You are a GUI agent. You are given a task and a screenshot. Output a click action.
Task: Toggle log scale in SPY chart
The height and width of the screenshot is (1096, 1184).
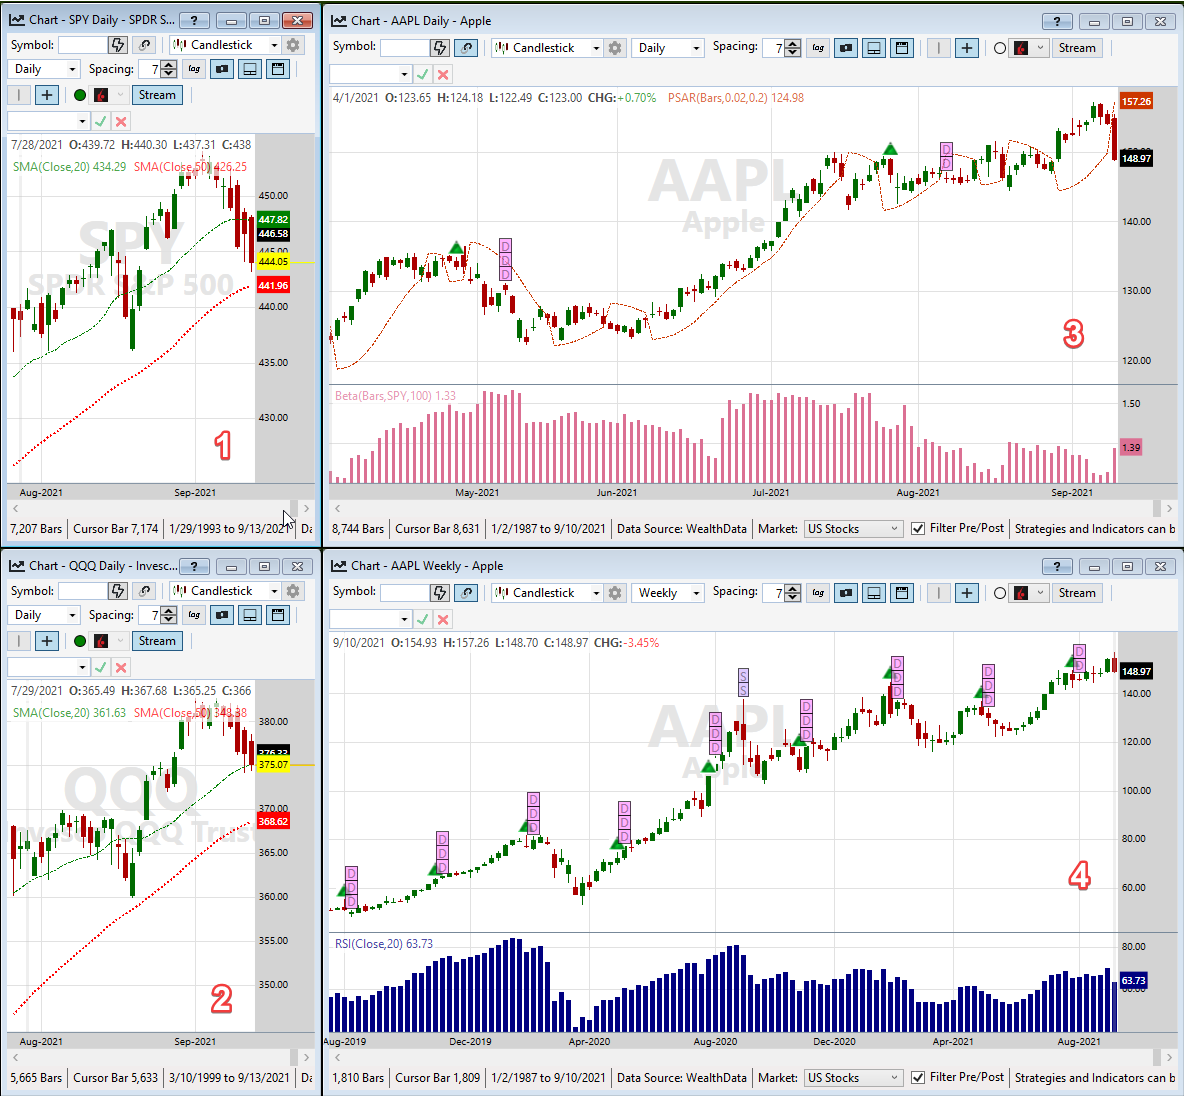point(195,69)
